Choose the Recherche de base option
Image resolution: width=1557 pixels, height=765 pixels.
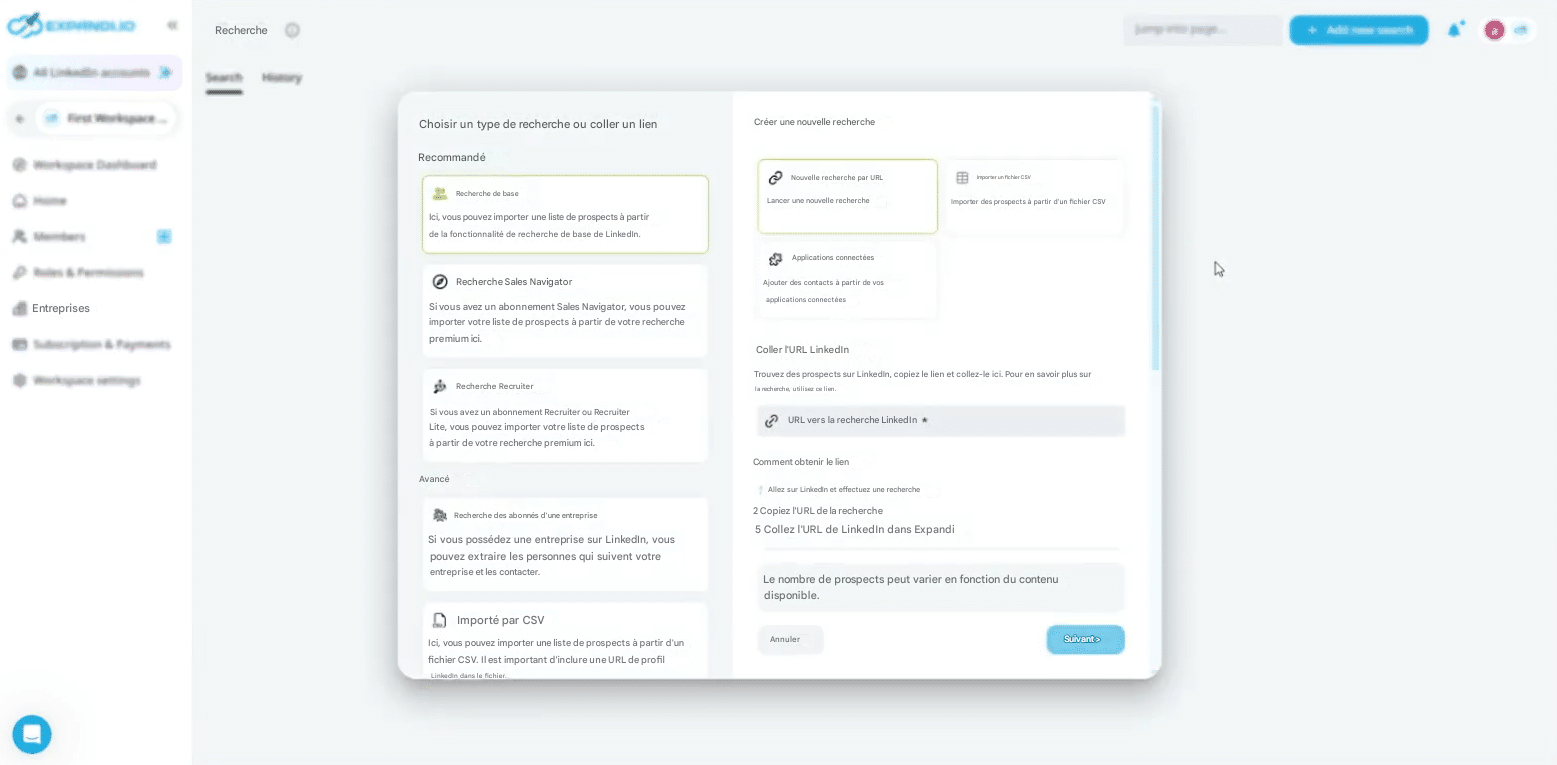[565, 214]
